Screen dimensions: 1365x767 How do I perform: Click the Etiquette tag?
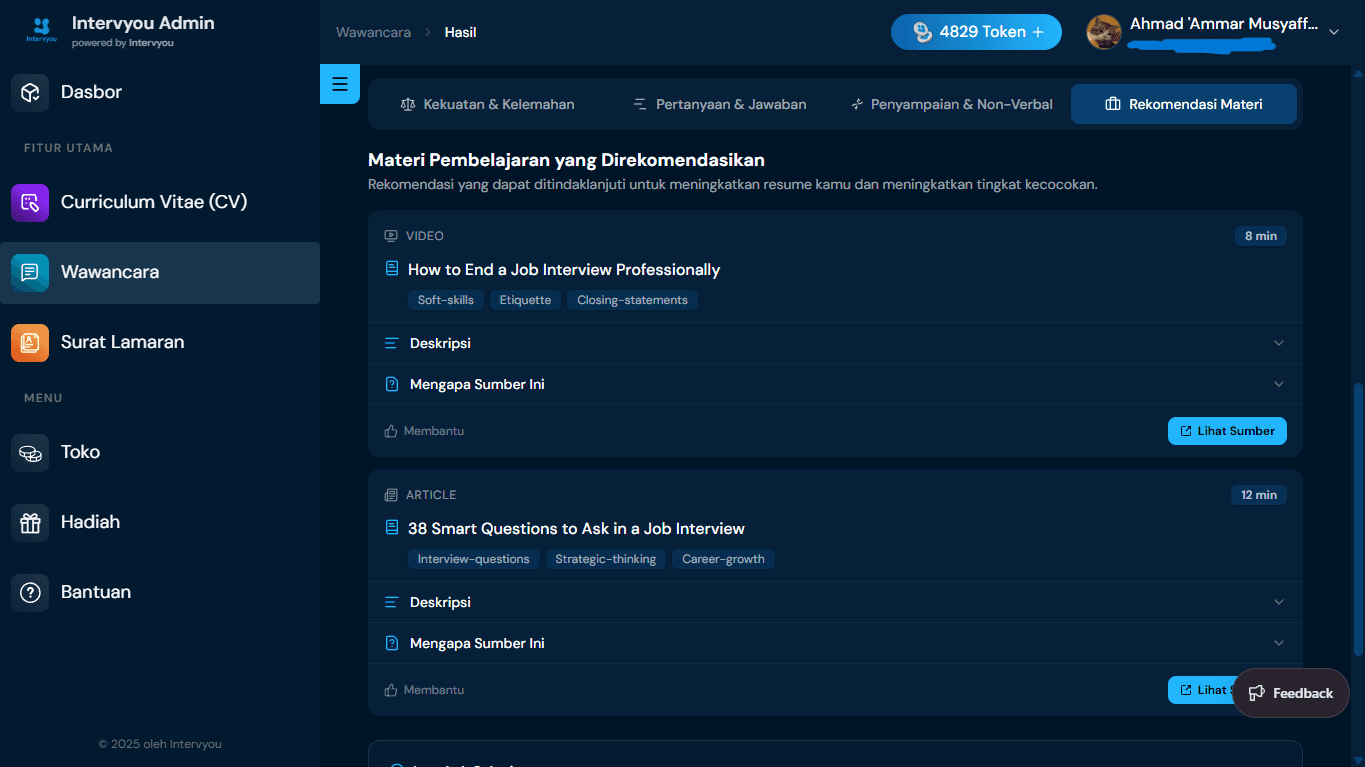[525, 300]
